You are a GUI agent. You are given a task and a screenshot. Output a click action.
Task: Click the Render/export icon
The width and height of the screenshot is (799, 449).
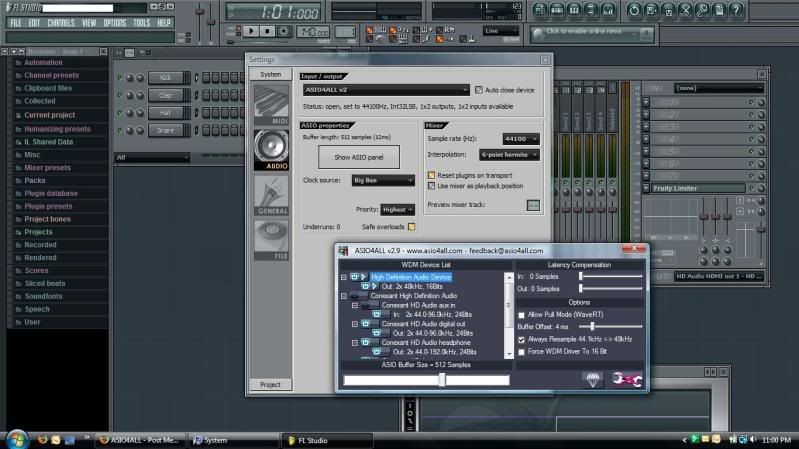click(x=668, y=10)
